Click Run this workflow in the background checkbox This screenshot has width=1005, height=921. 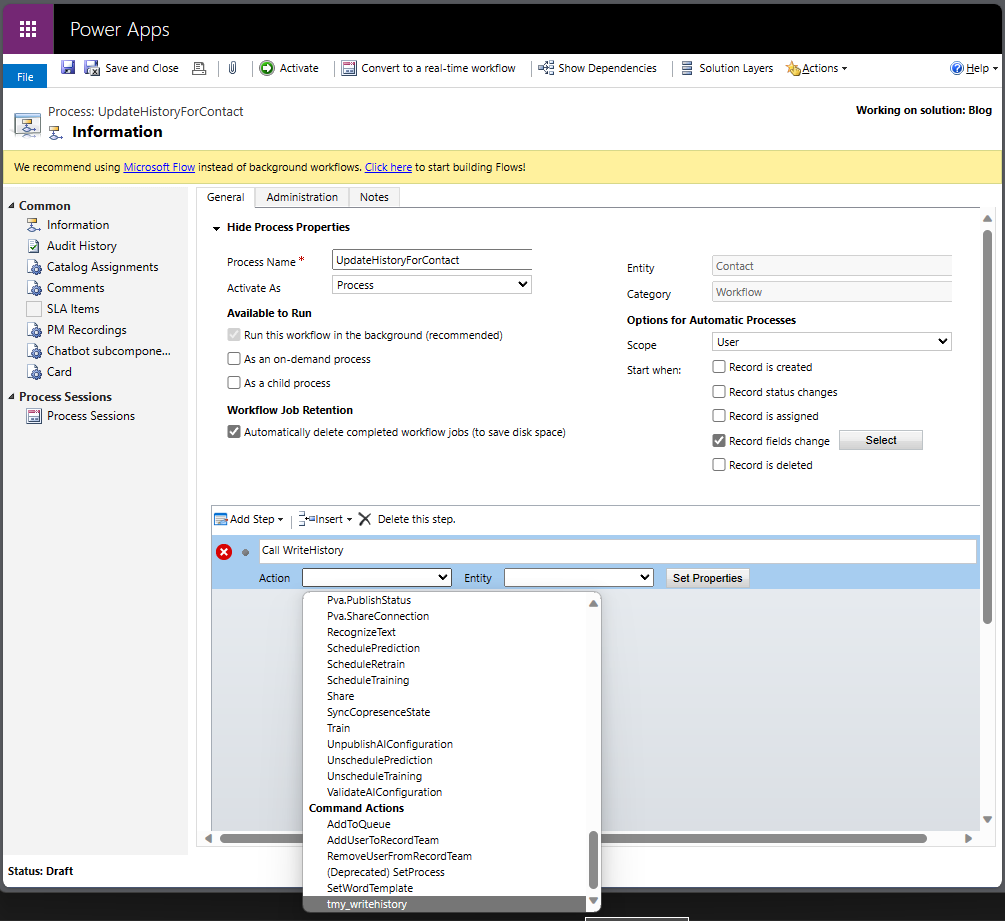coord(234,335)
